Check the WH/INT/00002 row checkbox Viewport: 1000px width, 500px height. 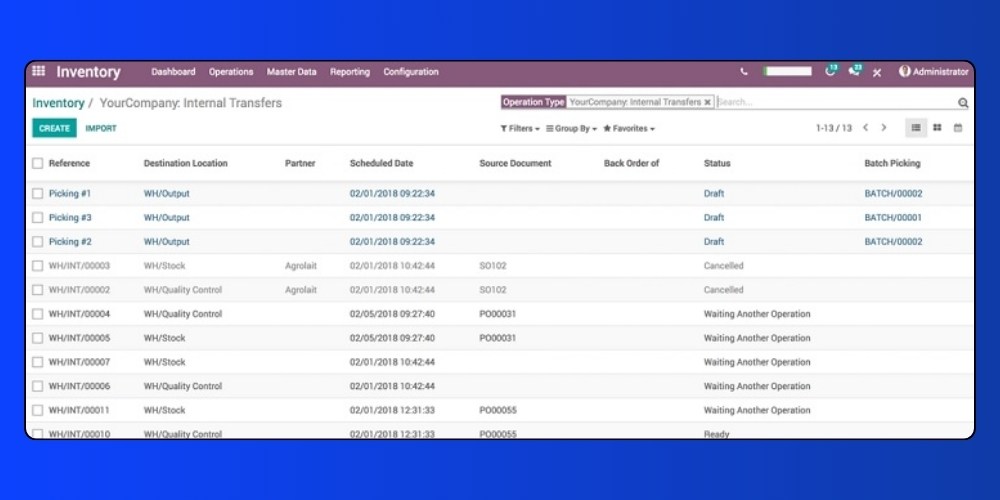38,290
